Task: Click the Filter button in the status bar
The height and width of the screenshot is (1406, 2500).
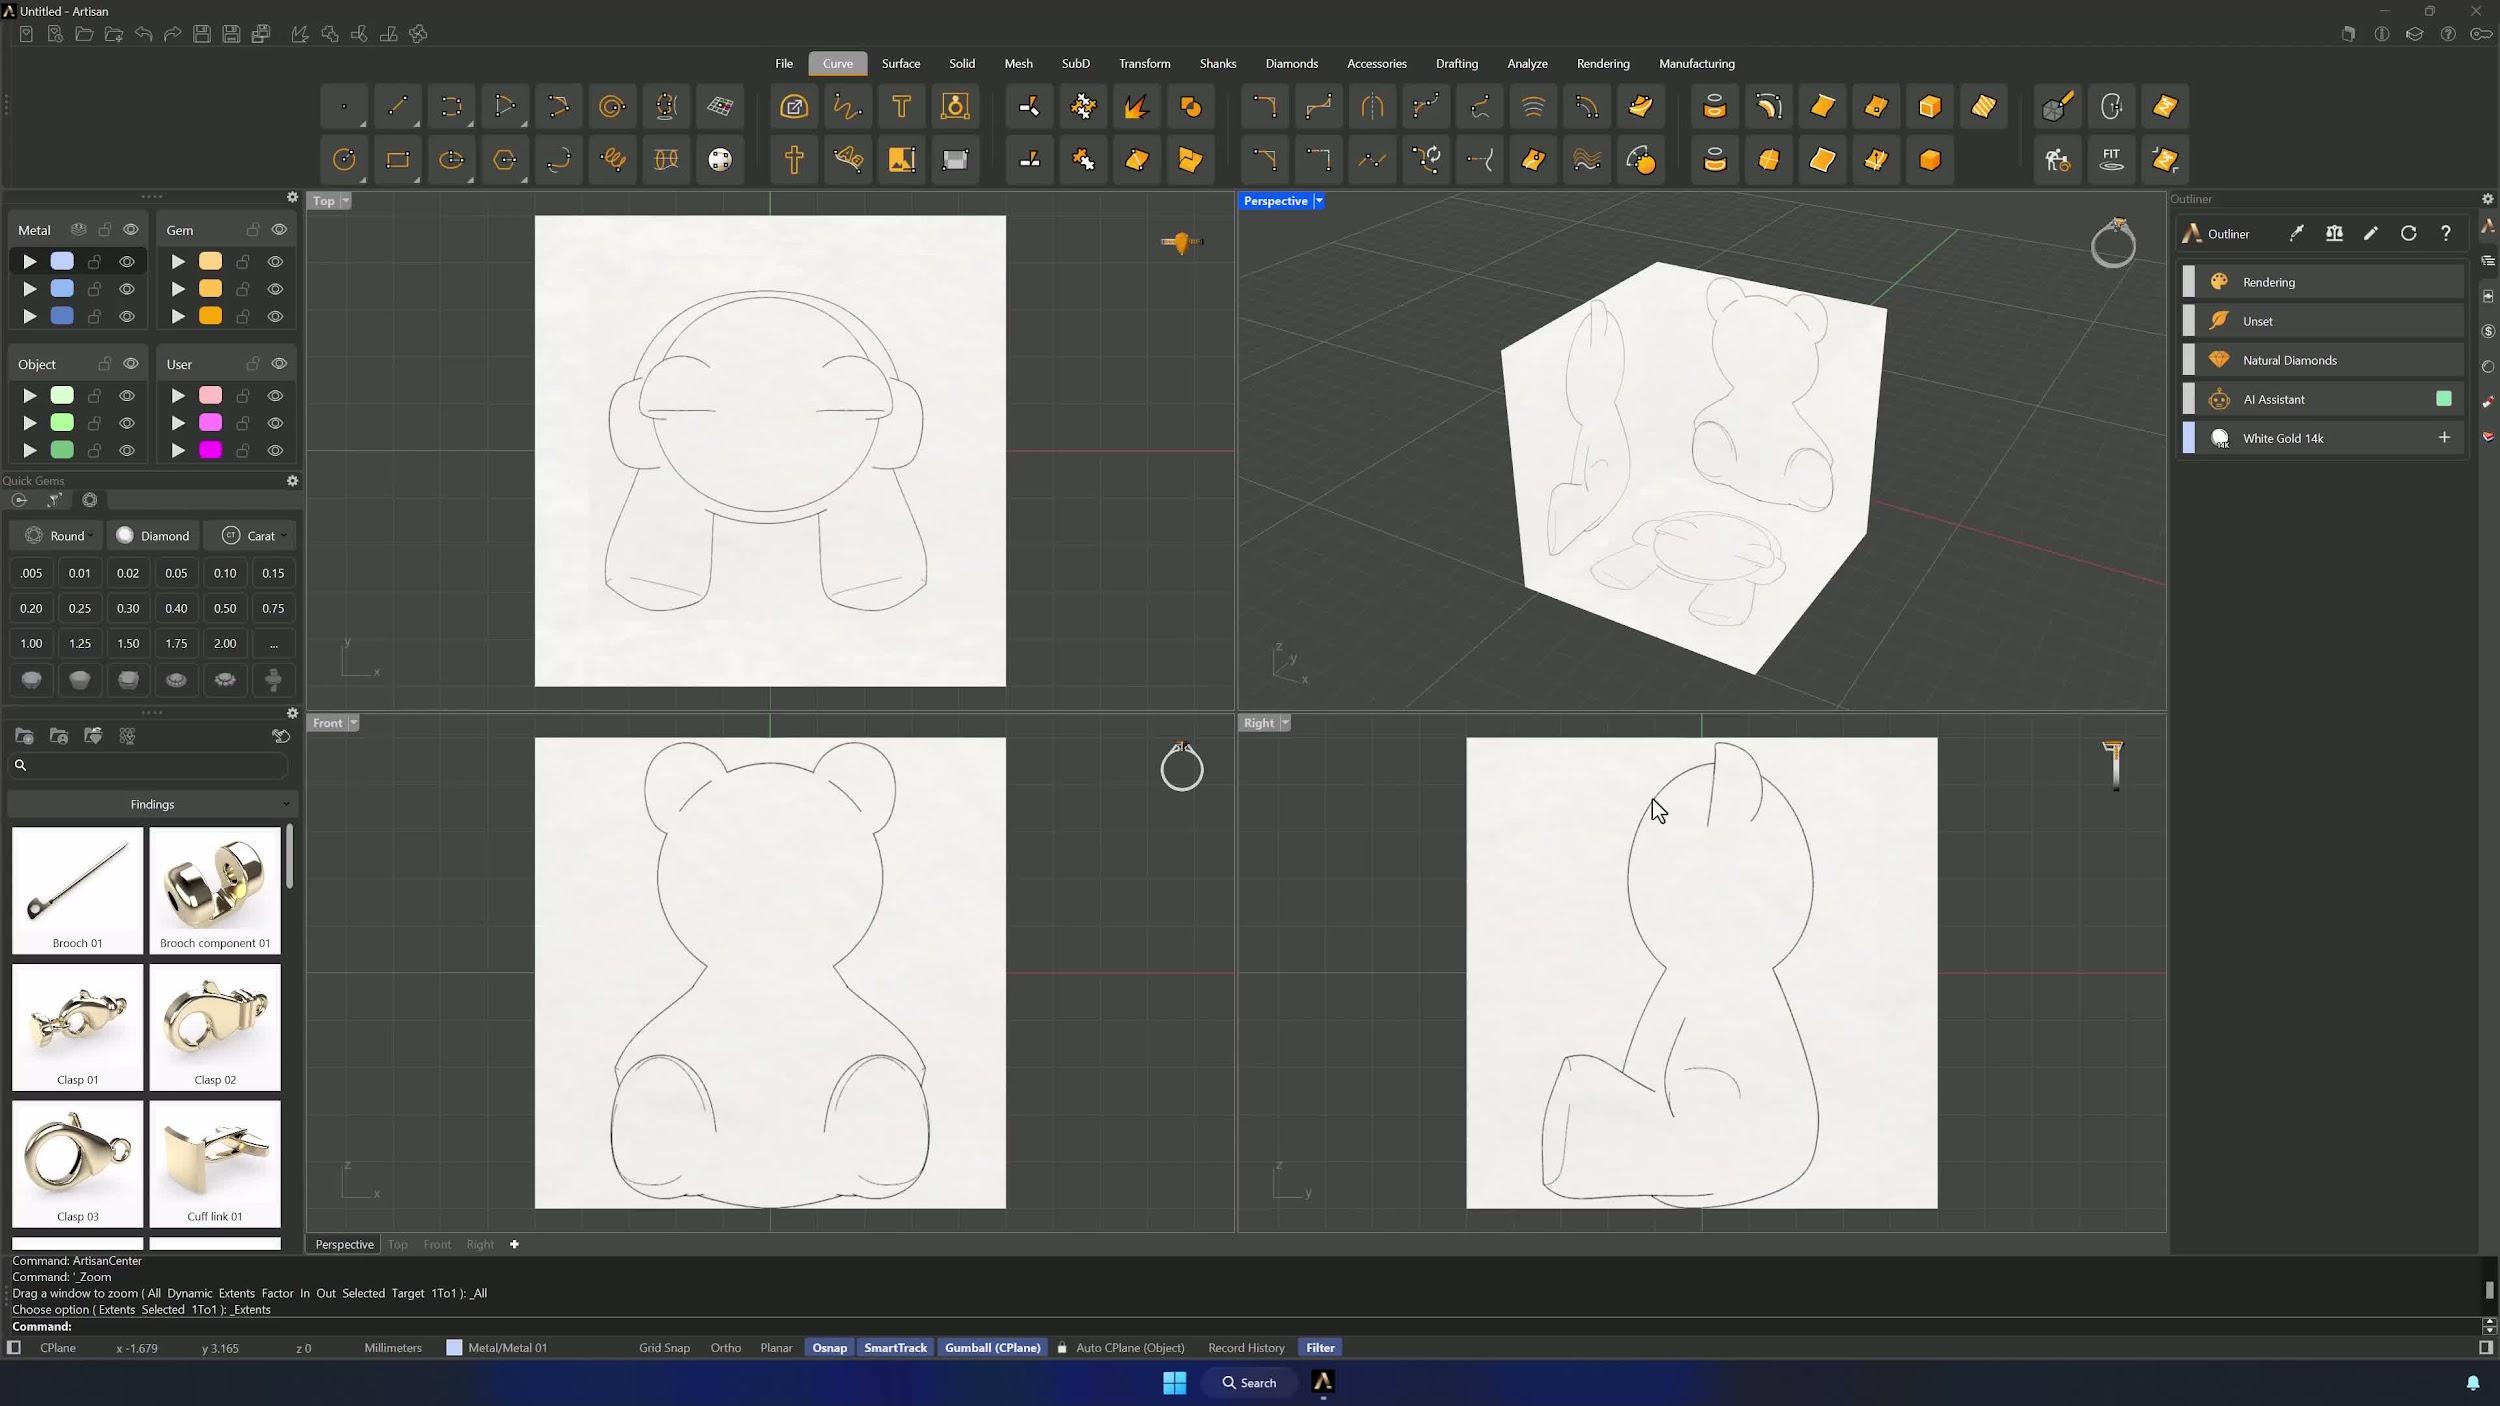Action: coord(1320,1348)
